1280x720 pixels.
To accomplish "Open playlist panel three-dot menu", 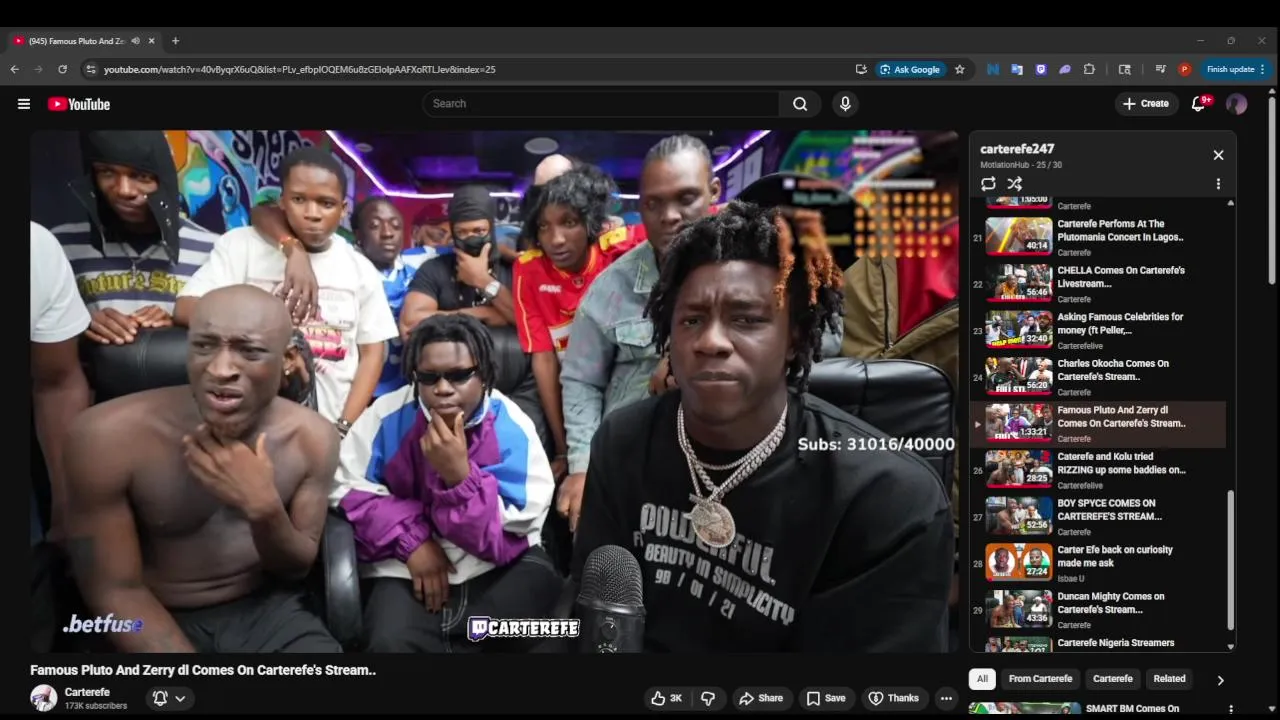I will 1218,184.
